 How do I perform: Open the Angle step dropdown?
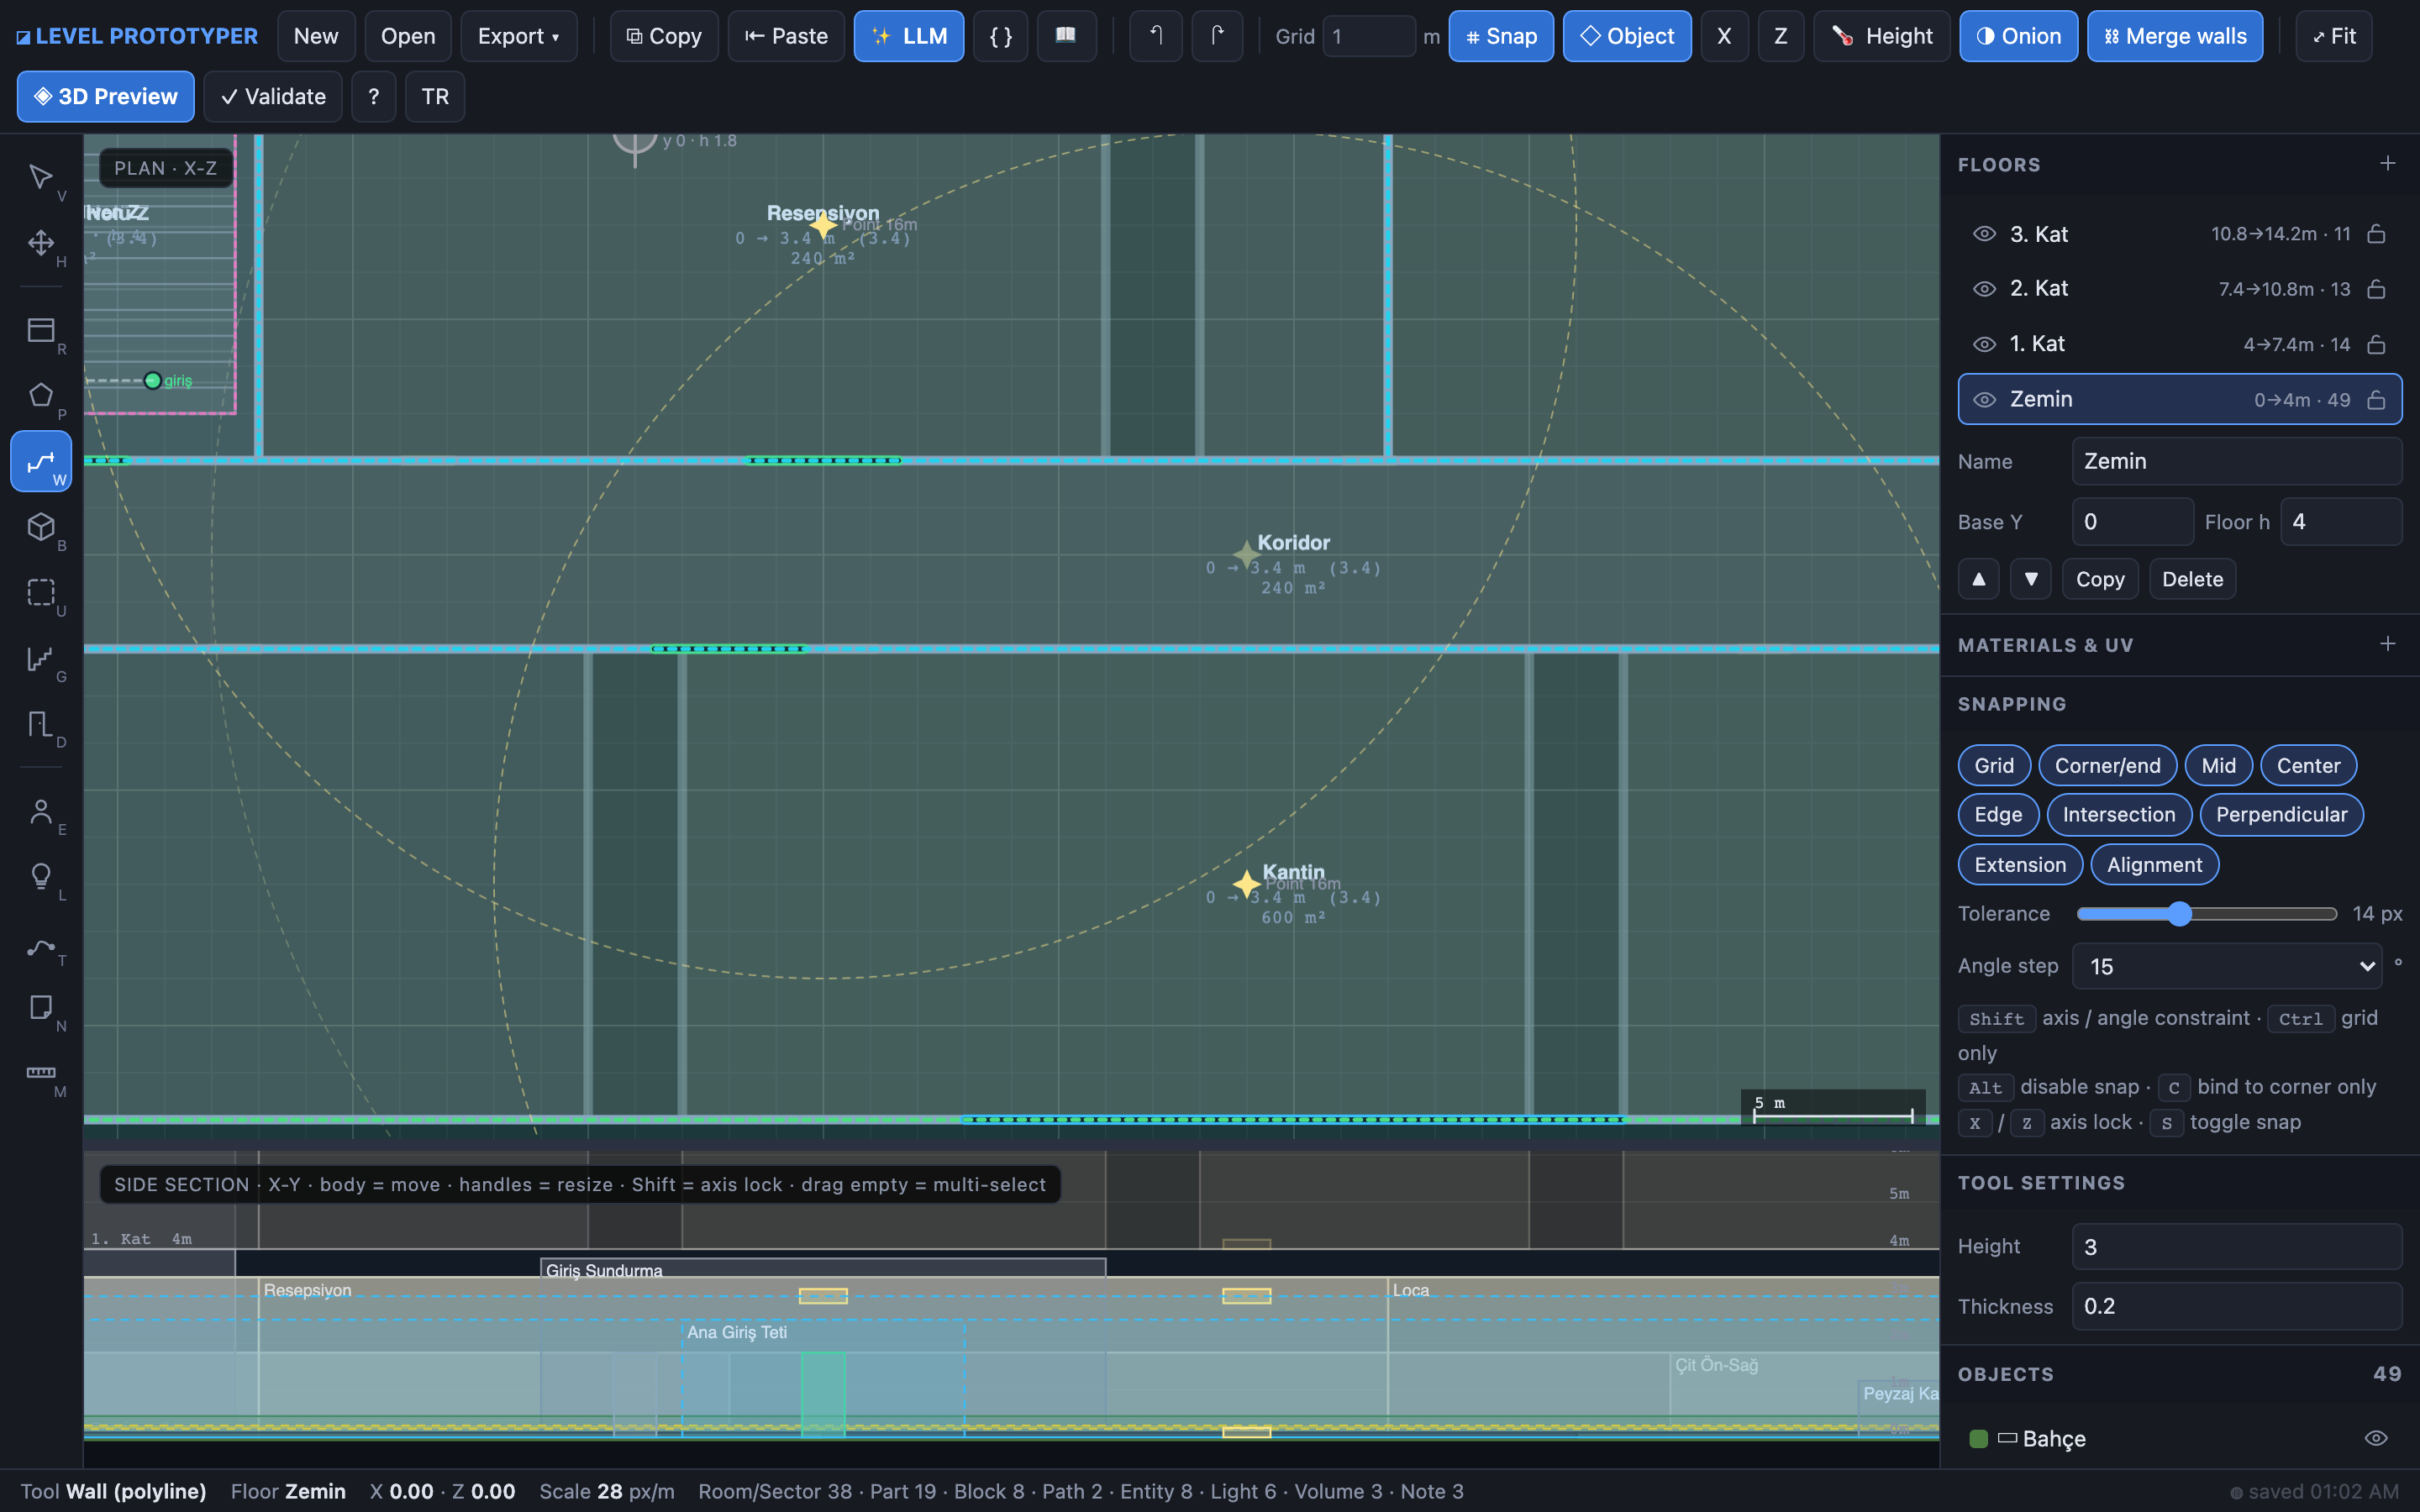coord(2227,967)
